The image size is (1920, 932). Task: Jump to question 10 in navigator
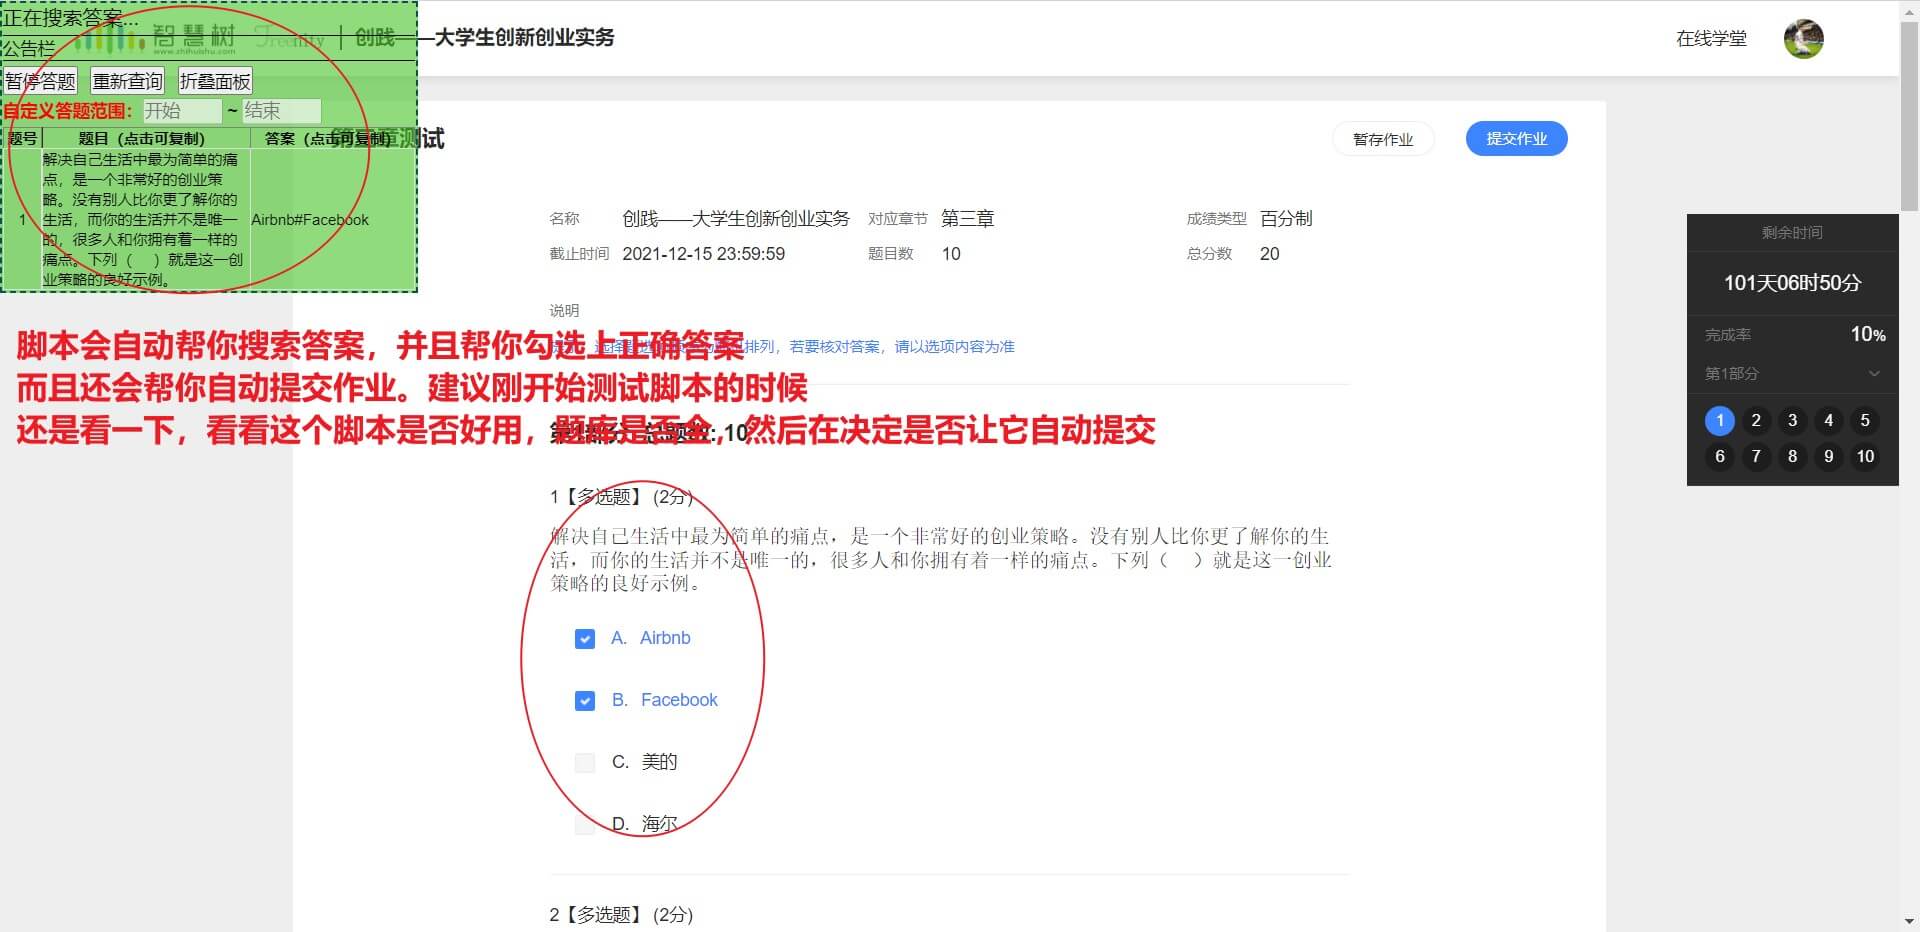1865,457
